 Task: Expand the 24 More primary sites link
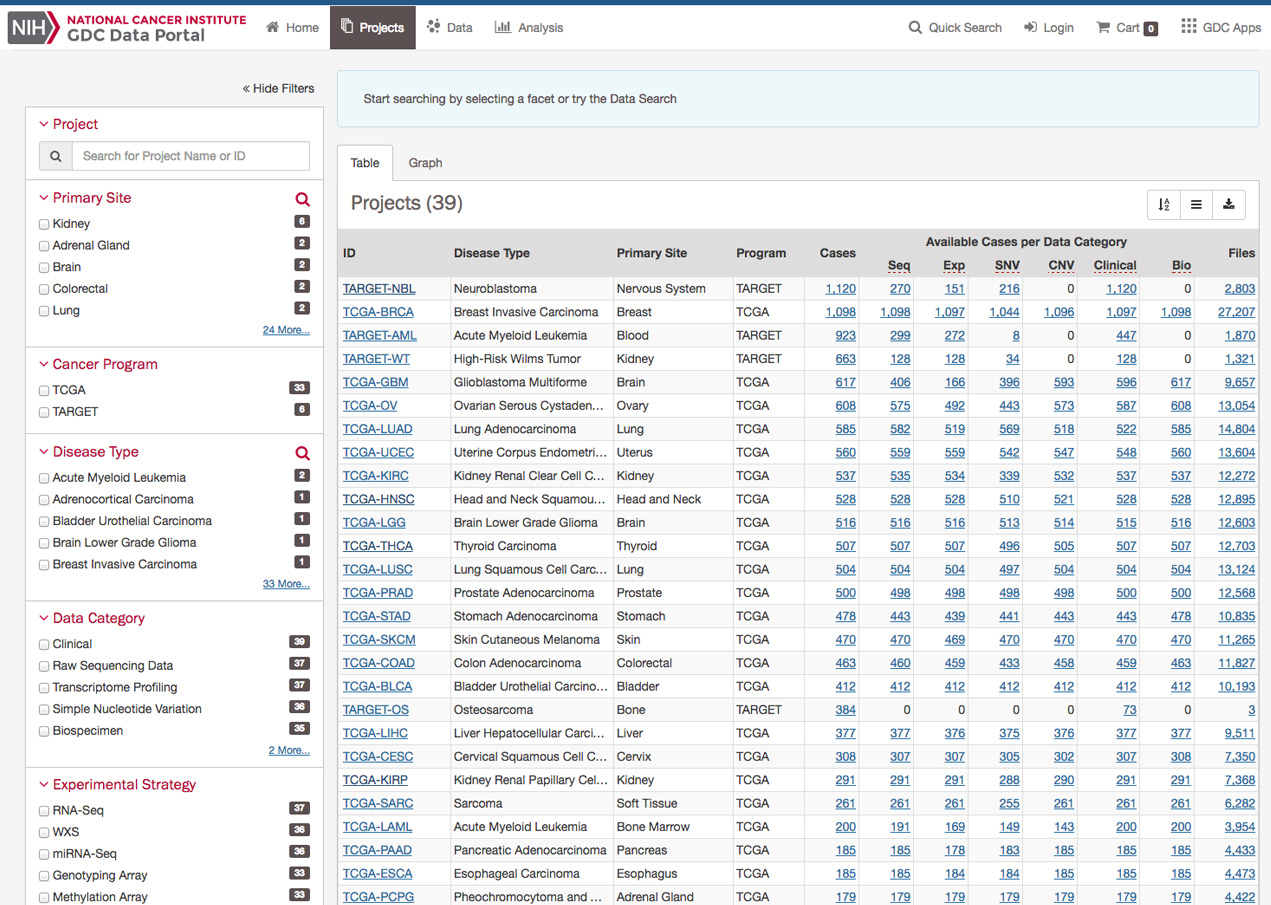pos(285,330)
